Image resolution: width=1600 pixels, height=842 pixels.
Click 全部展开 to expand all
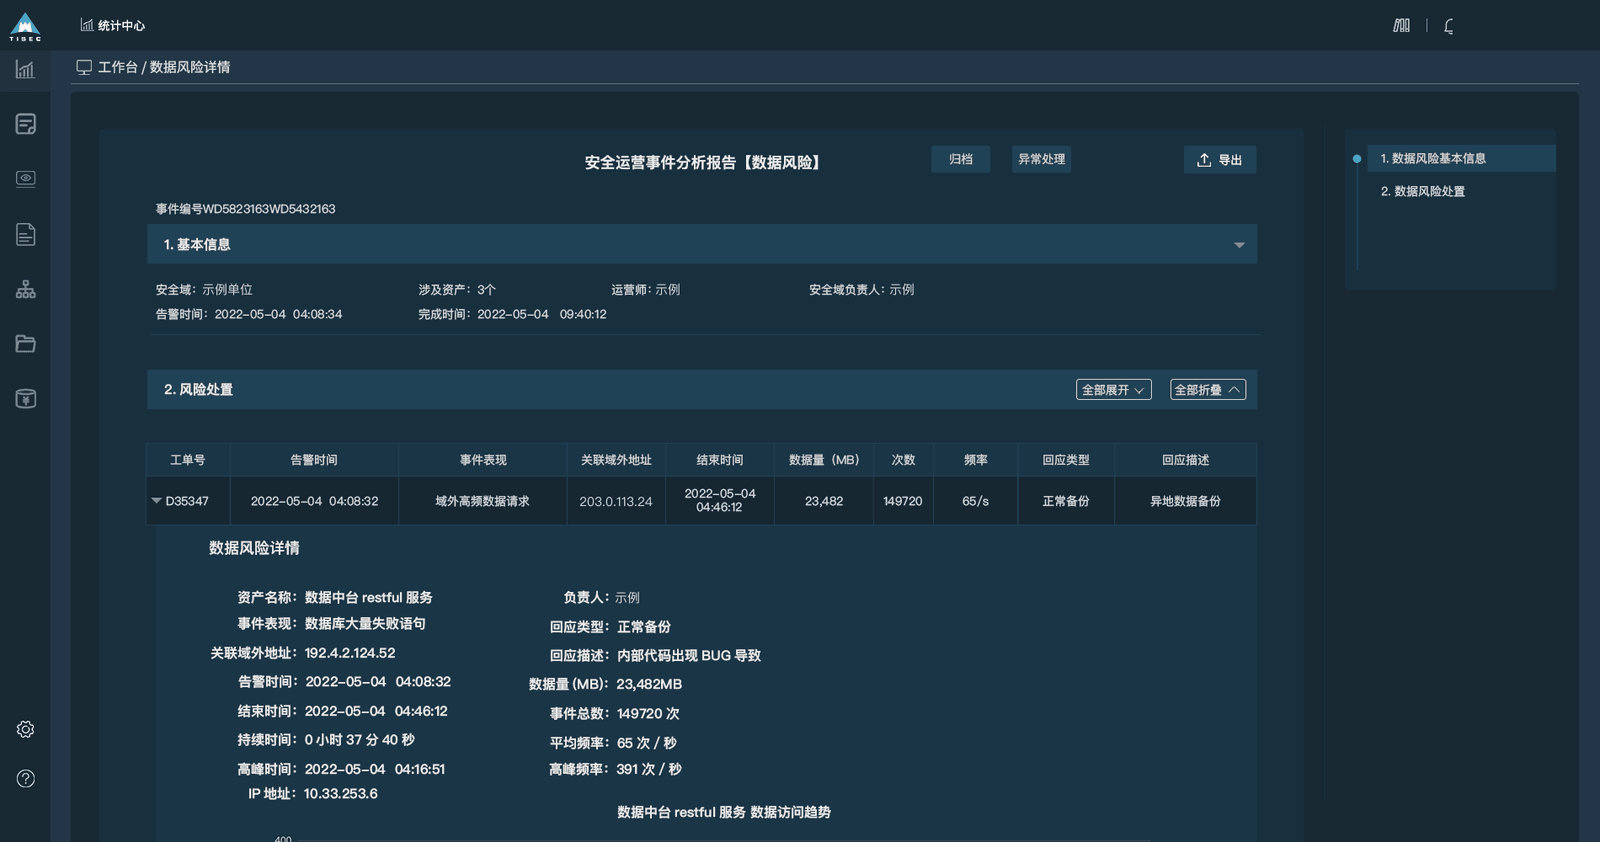coord(1114,390)
